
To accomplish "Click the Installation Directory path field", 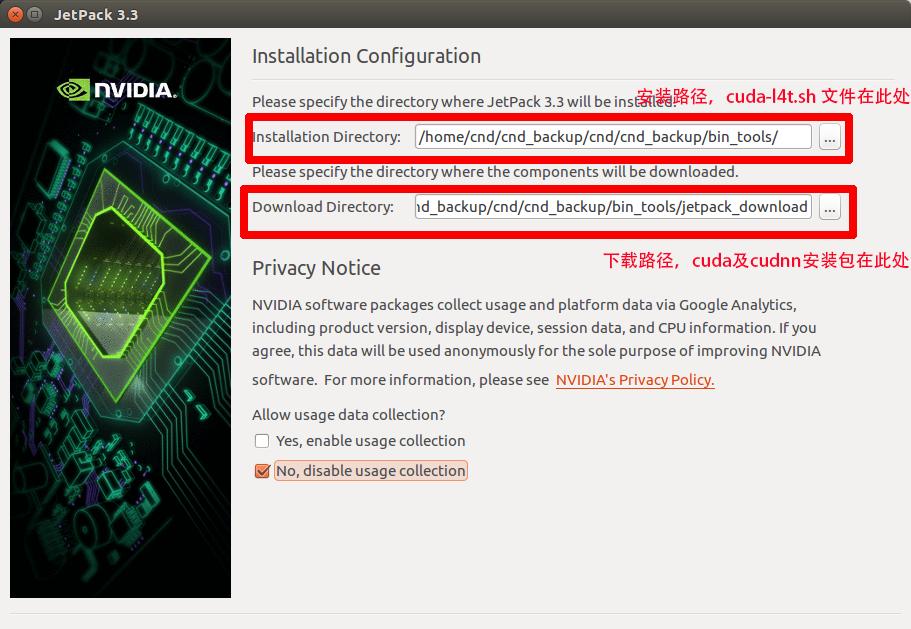I will coord(613,137).
